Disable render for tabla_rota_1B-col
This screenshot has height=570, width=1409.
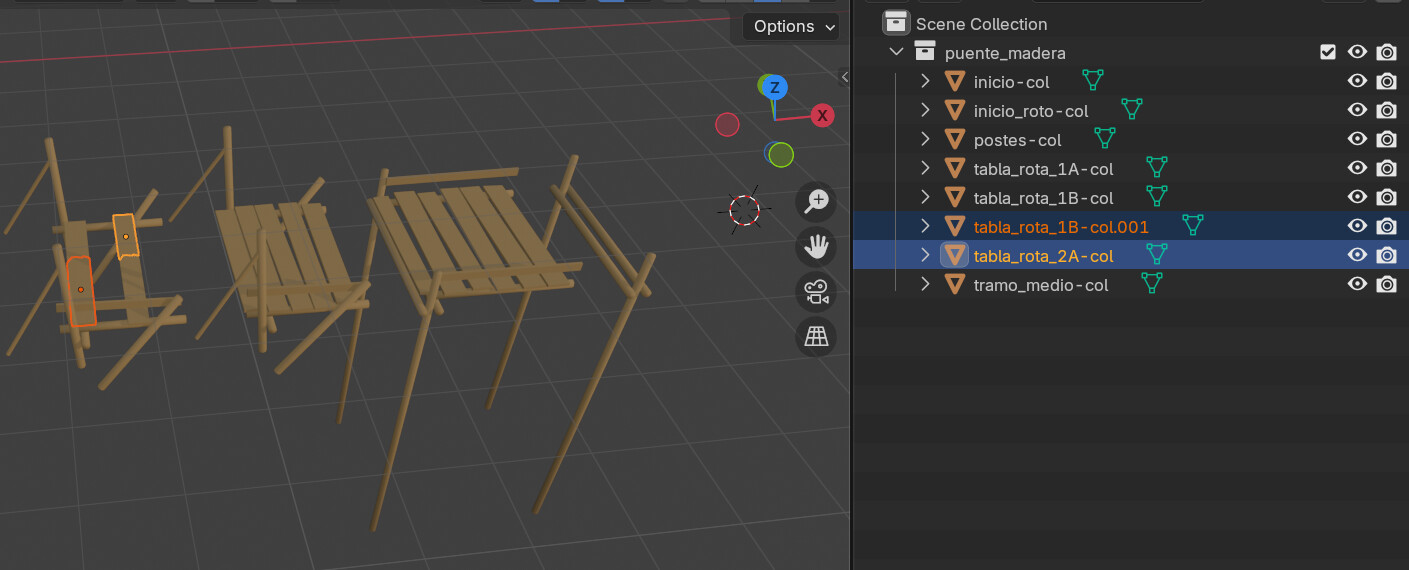click(x=1386, y=197)
